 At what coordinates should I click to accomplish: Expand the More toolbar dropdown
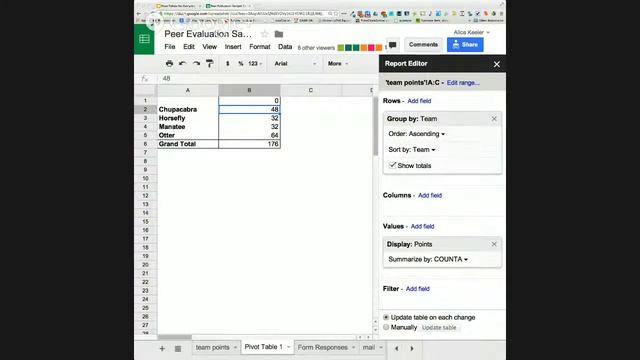tap(338, 64)
